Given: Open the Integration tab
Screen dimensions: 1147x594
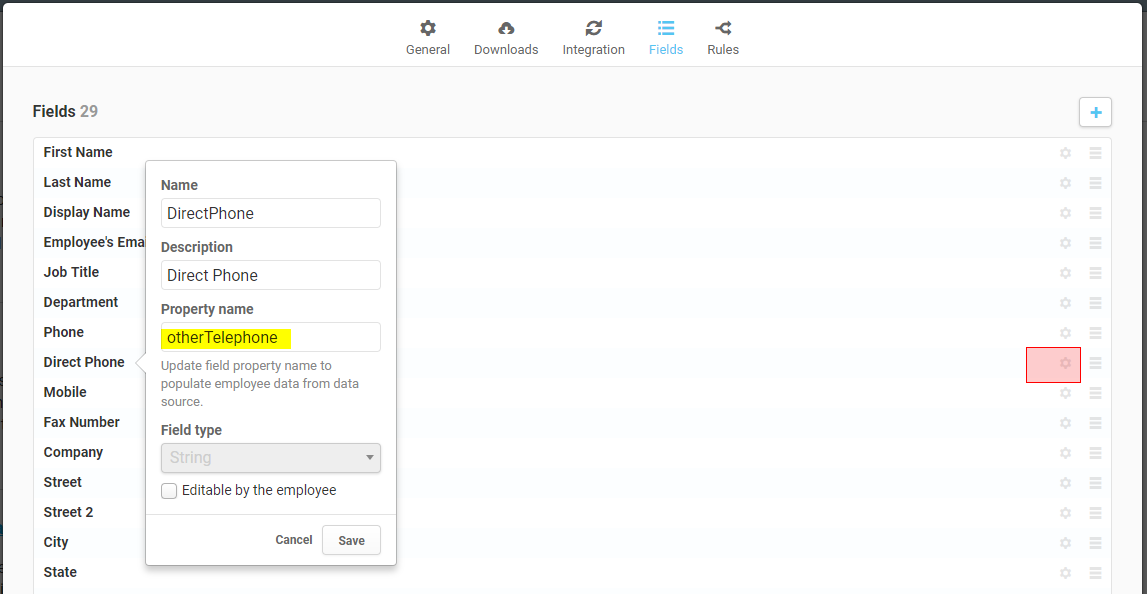Looking at the screenshot, I should [593, 39].
